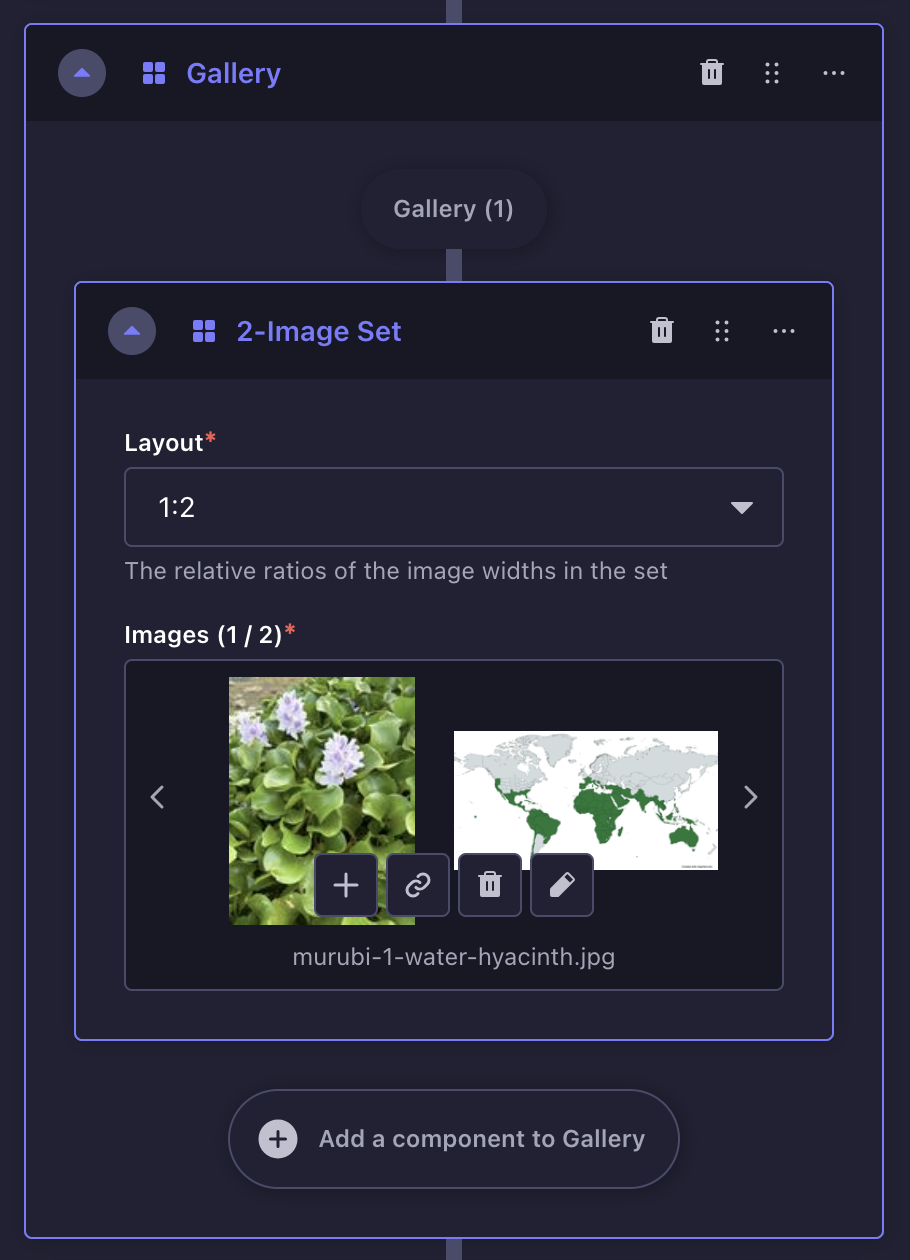Open the 2-Image Set ellipsis menu

pyautogui.click(x=784, y=331)
